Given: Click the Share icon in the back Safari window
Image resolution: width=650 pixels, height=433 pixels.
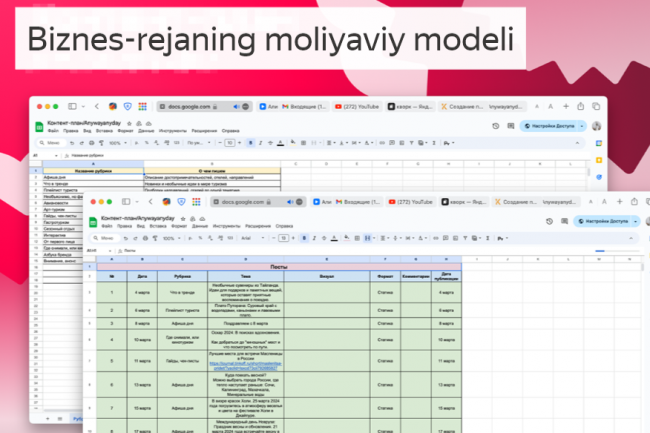Looking at the screenshot, I should [581, 106].
